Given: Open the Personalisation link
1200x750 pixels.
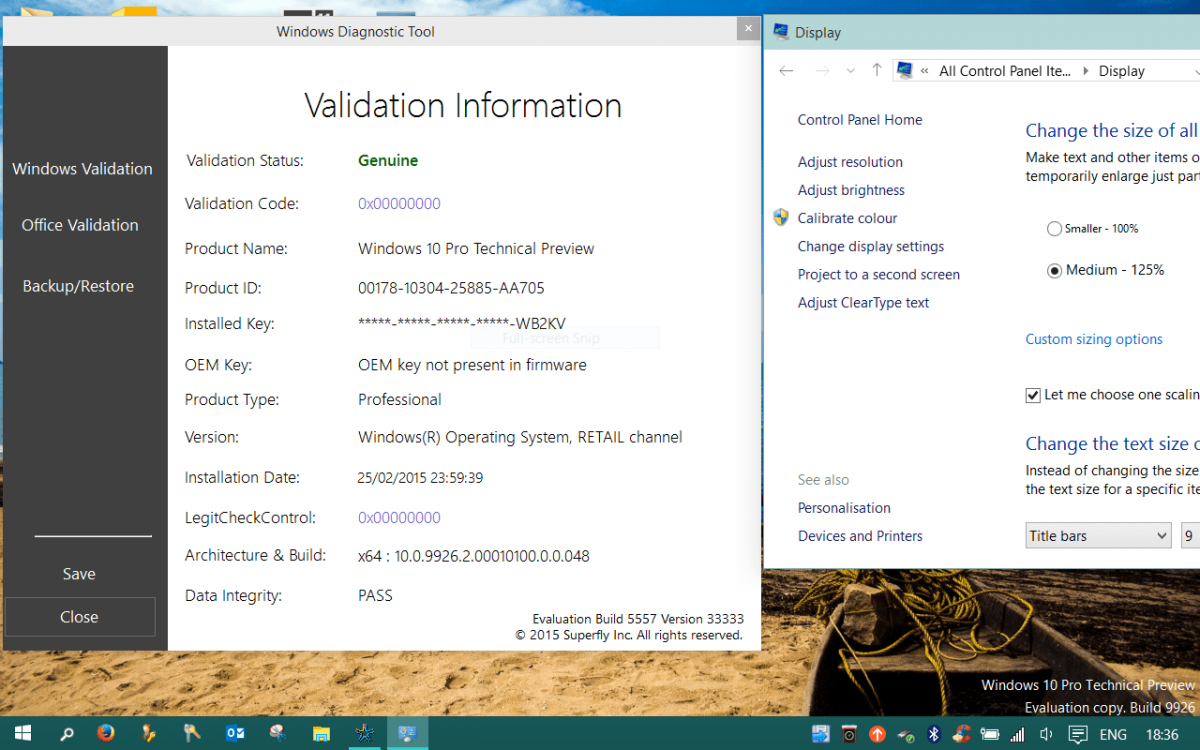Looking at the screenshot, I should pyautogui.click(x=844, y=508).
